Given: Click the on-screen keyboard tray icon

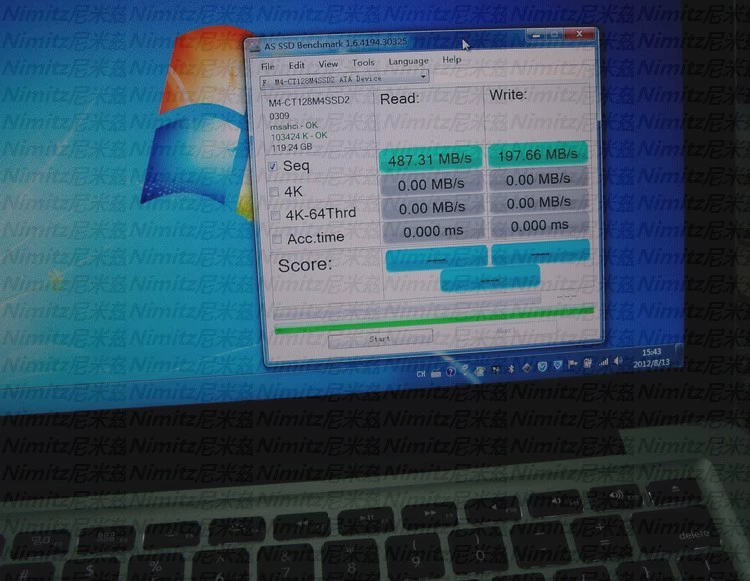Looking at the screenshot, I should (435, 373).
